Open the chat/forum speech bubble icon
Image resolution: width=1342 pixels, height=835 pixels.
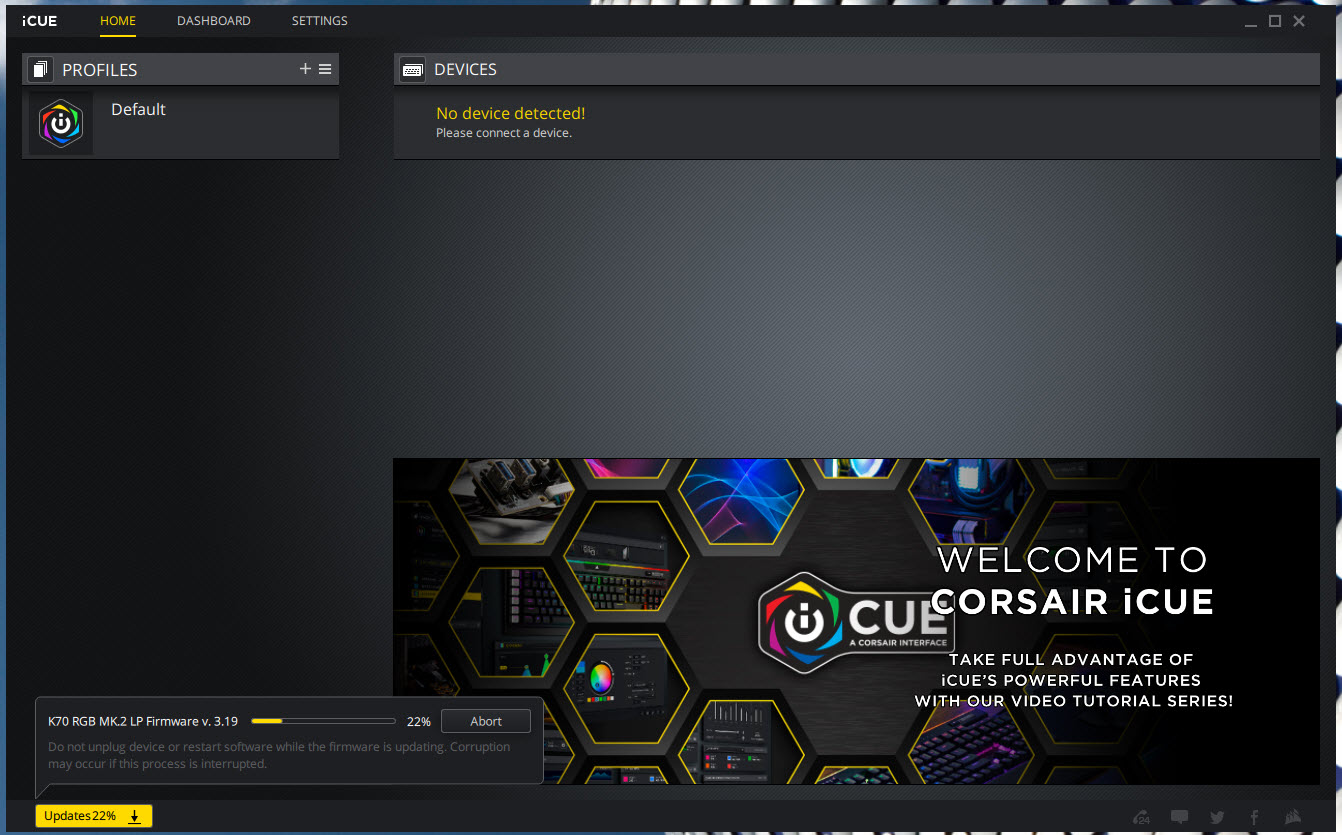point(1180,817)
